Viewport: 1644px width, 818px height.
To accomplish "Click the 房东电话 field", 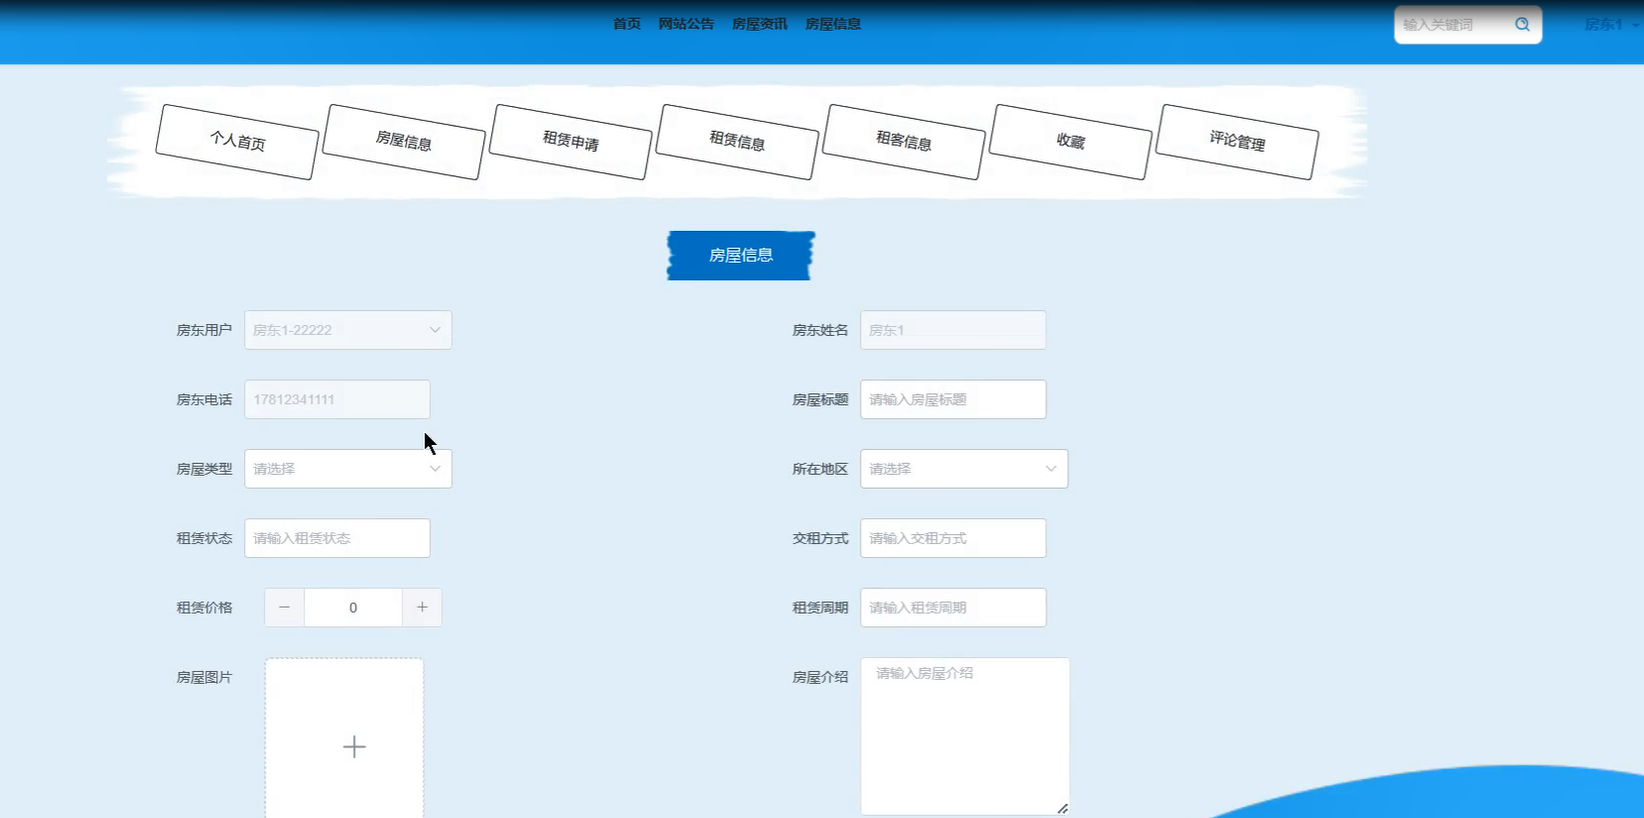I will click(337, 399).
